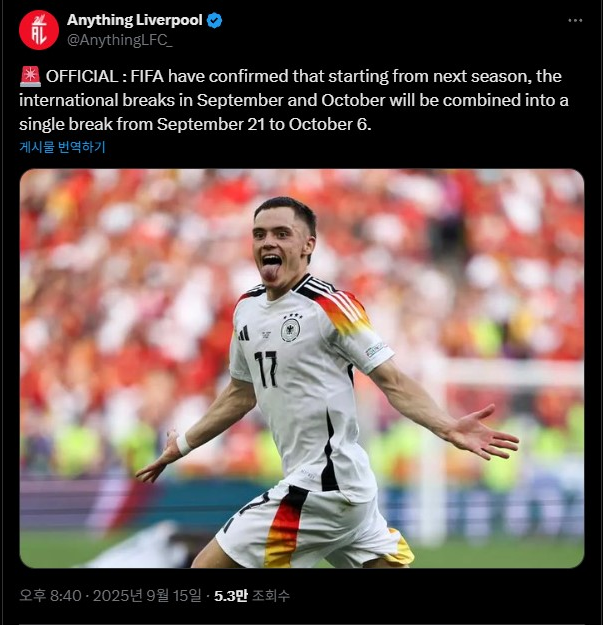Click the word OFFICIAL in the tweet
Screen dimensions: 603x625
click(x=82, y=76)
